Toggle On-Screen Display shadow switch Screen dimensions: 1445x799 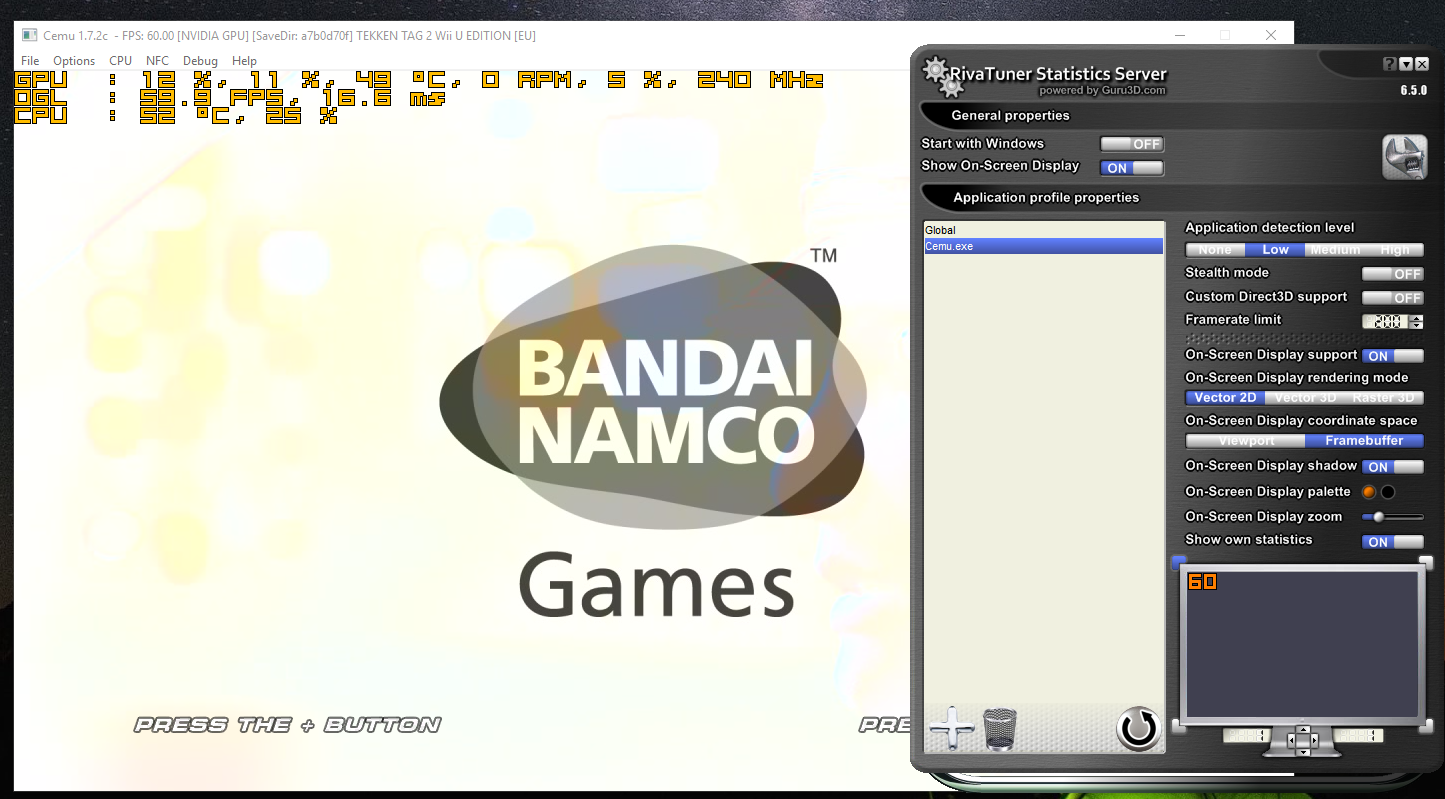[x=1393, y=466]
